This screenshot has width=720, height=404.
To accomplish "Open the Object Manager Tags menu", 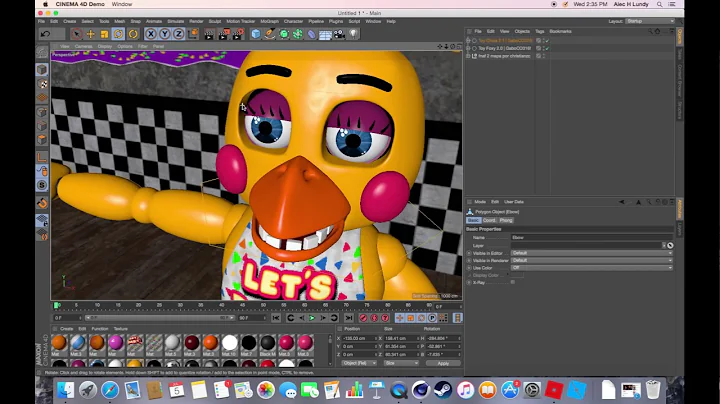I will [540, 31].
